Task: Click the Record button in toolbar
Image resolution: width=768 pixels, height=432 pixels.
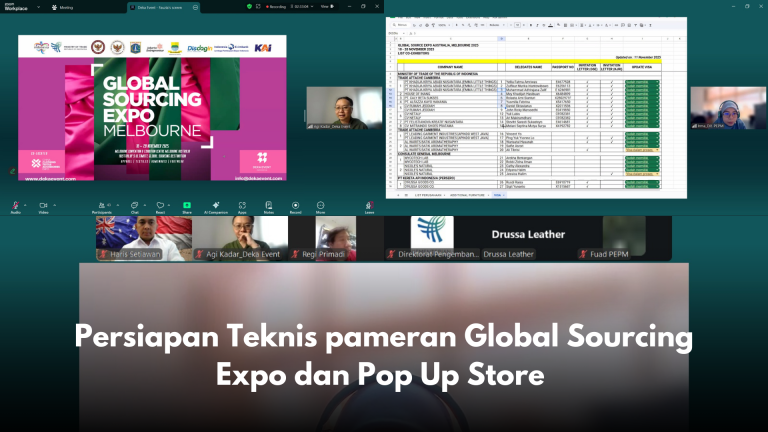Action: (x=295, y=206)
